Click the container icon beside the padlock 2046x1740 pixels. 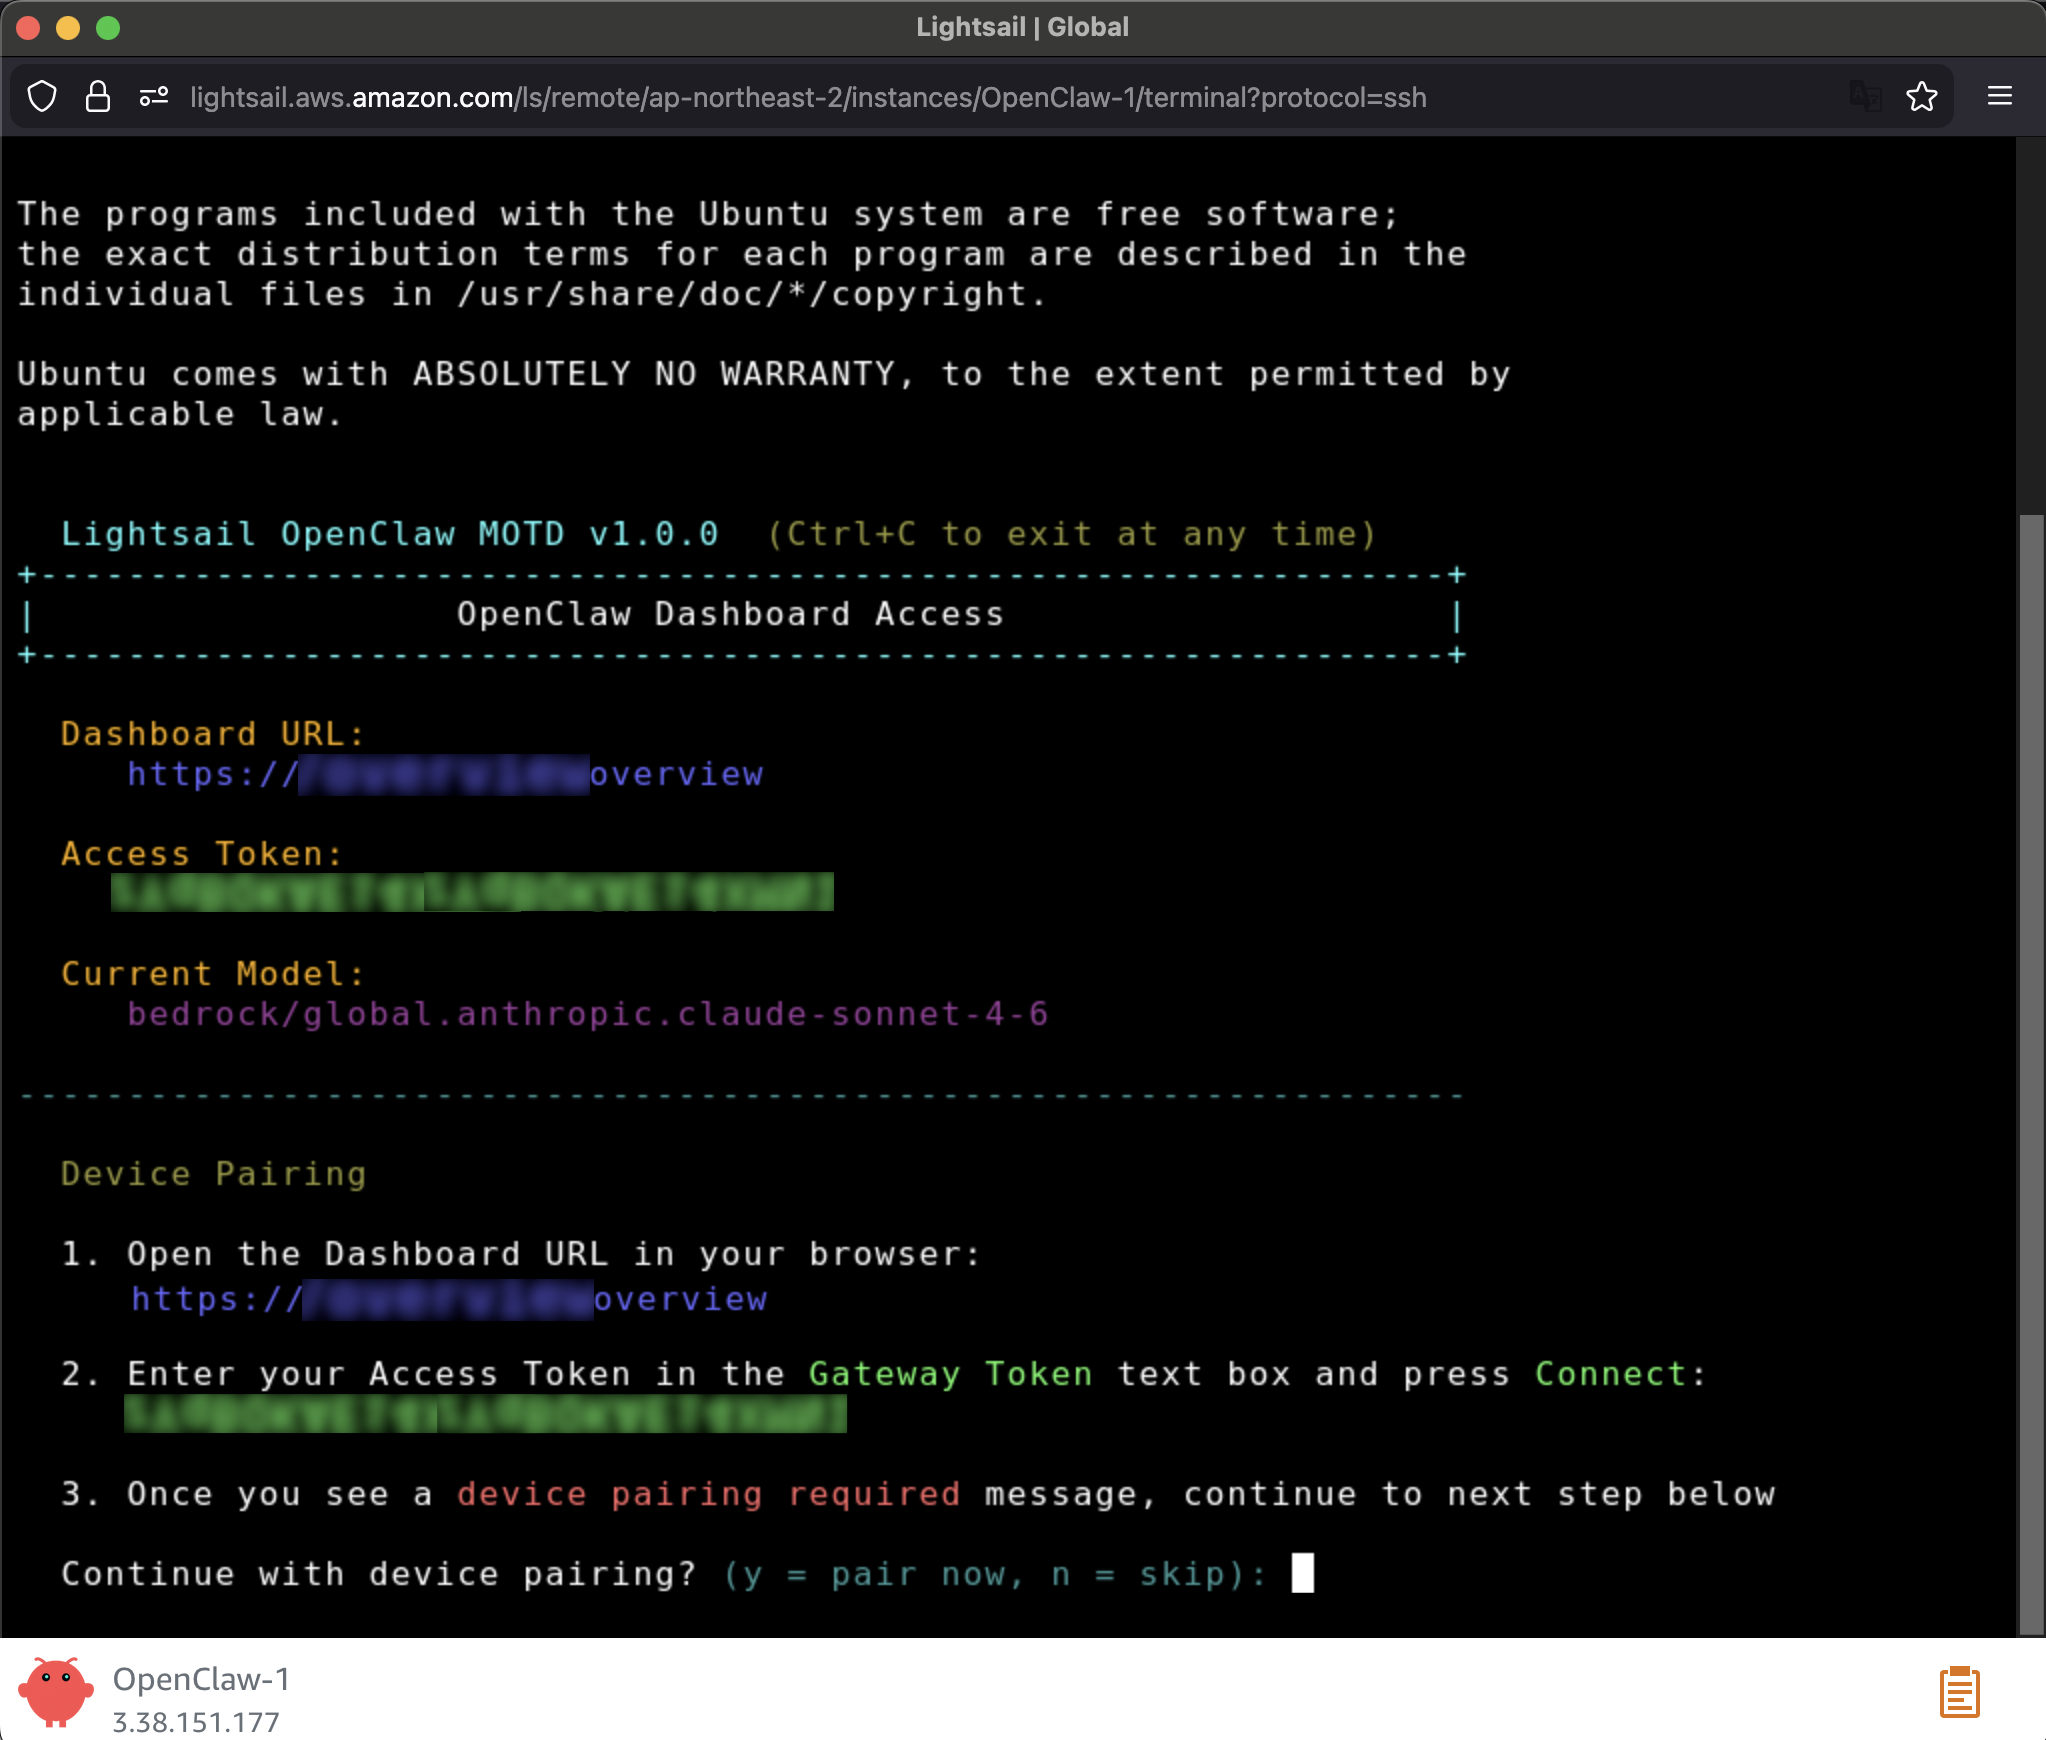[154, 96]
